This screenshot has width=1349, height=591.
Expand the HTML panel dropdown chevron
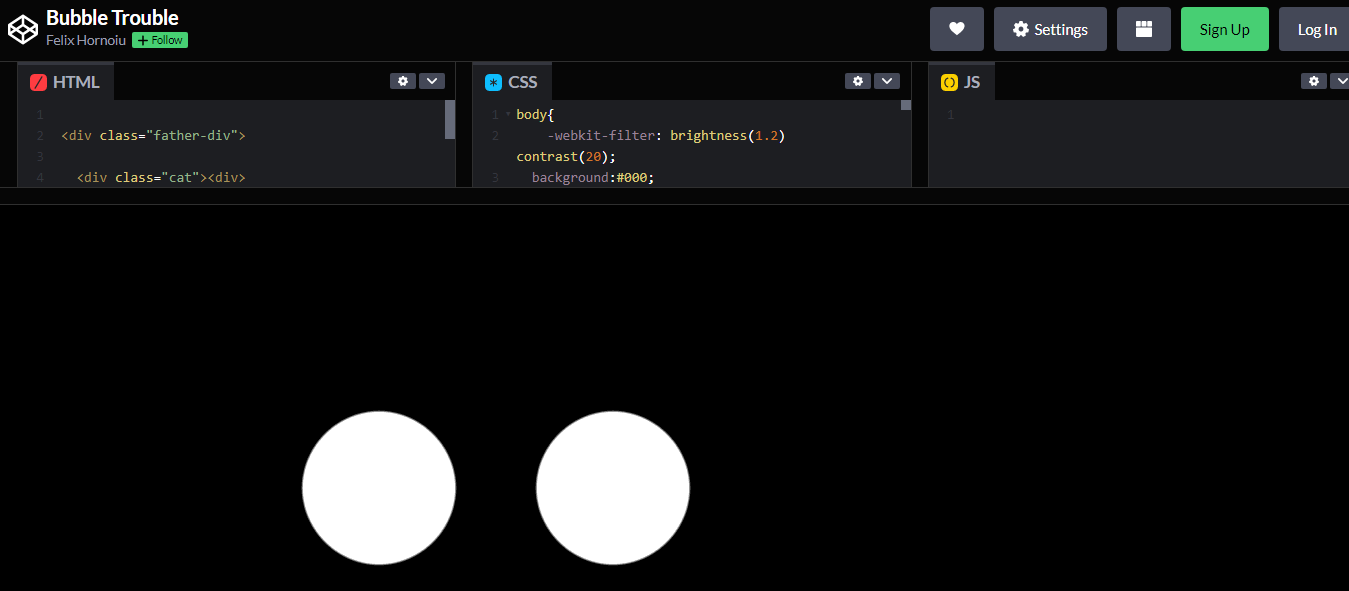[x=432, y=80]
